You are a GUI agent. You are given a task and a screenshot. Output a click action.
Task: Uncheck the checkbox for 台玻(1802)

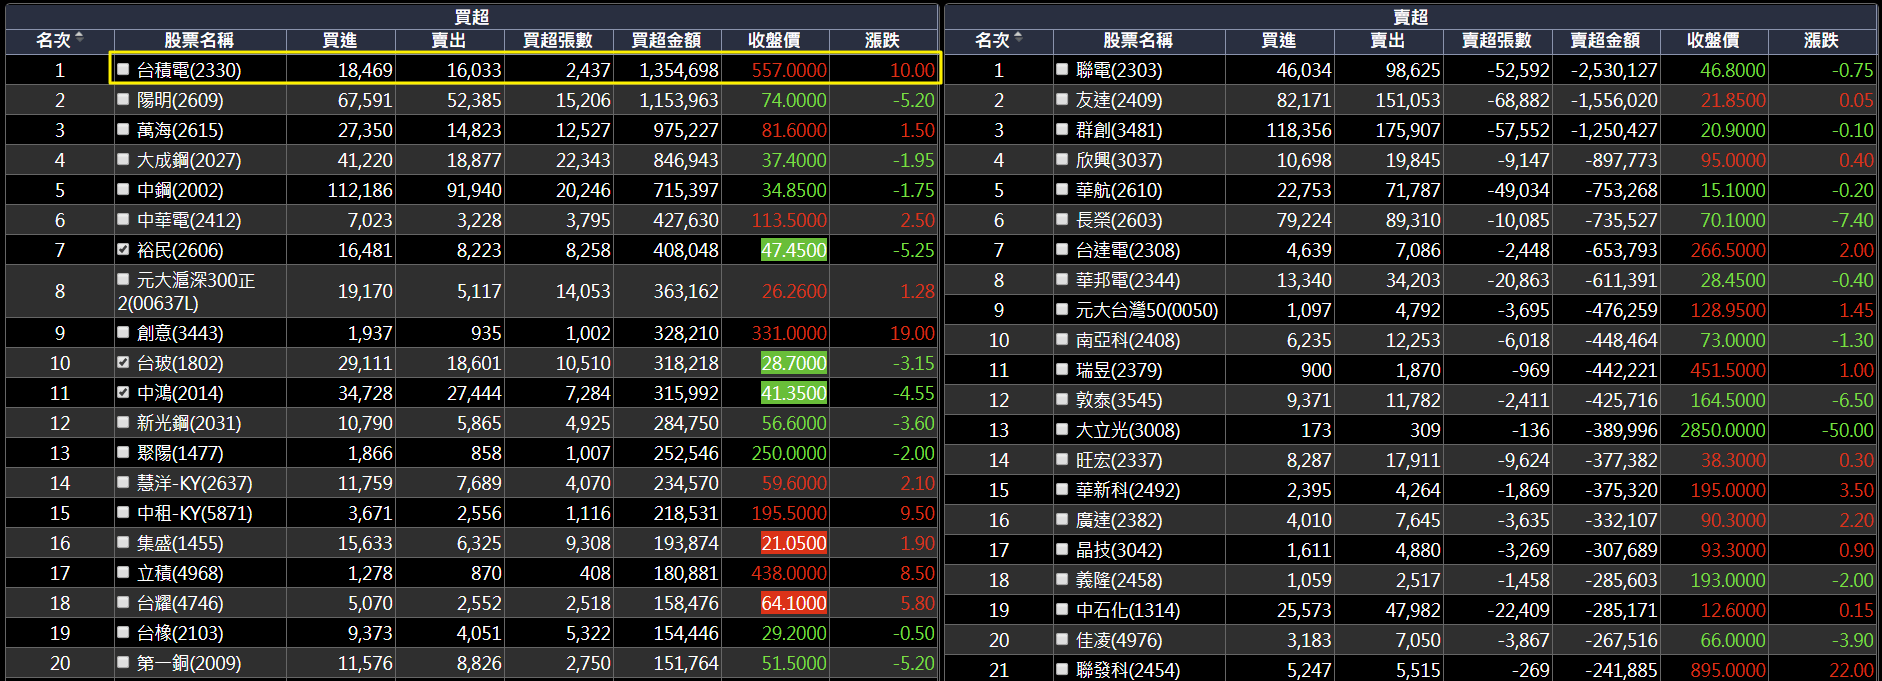123,362
